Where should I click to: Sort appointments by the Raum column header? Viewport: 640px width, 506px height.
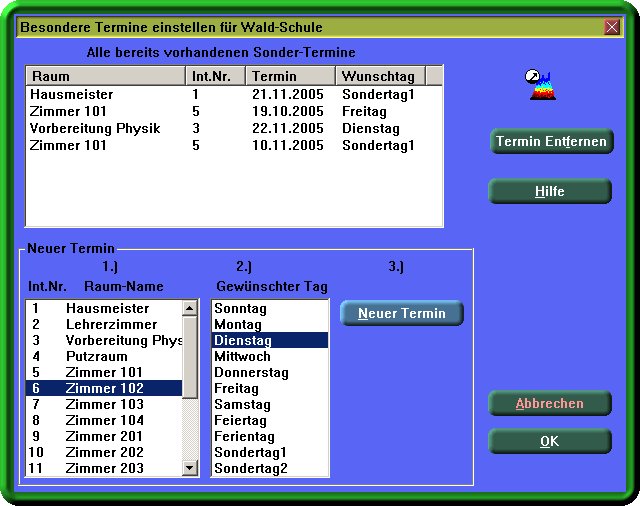[105, 76]
